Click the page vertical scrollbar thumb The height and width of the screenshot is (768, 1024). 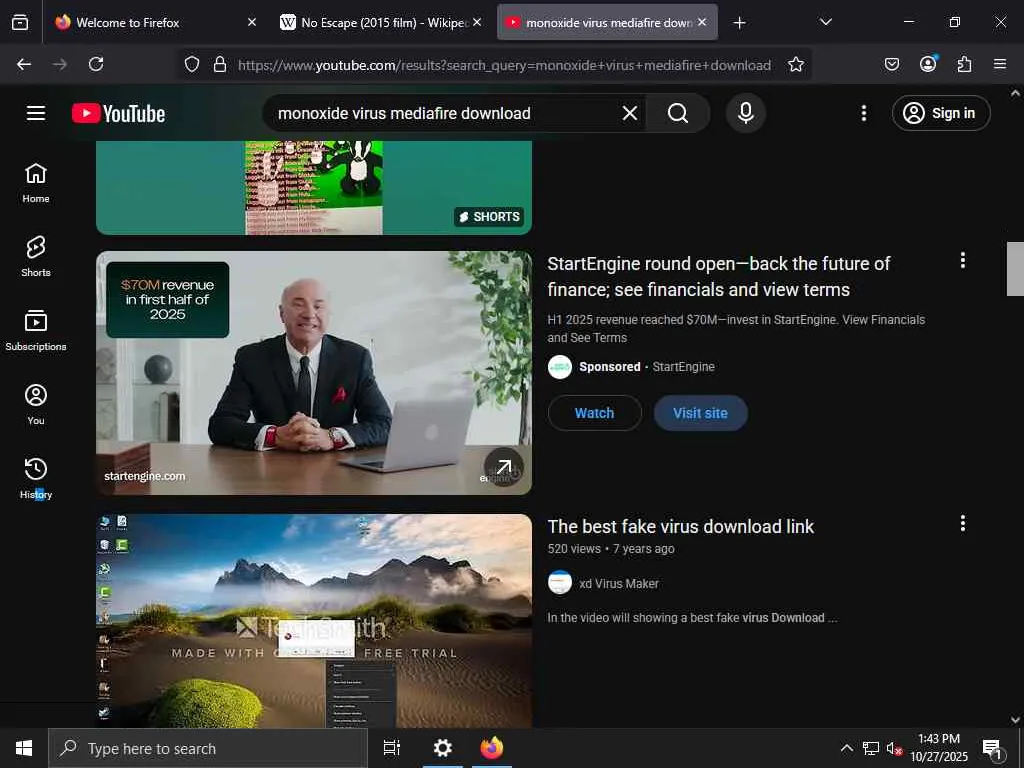(x=1015, y=268)
